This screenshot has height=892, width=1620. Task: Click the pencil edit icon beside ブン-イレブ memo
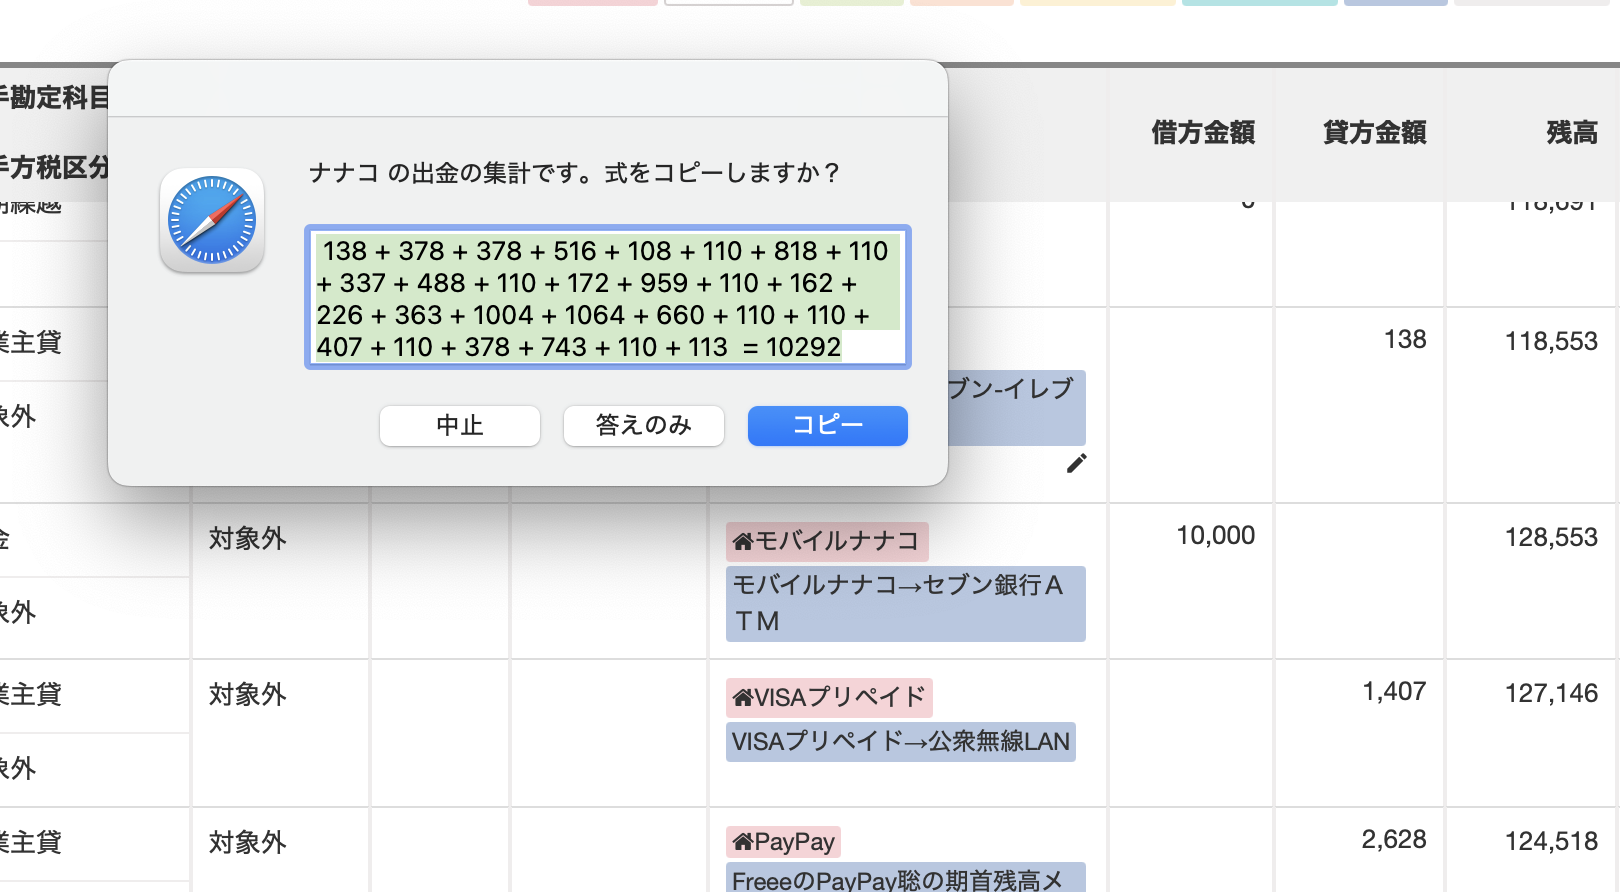(1076, 463)
